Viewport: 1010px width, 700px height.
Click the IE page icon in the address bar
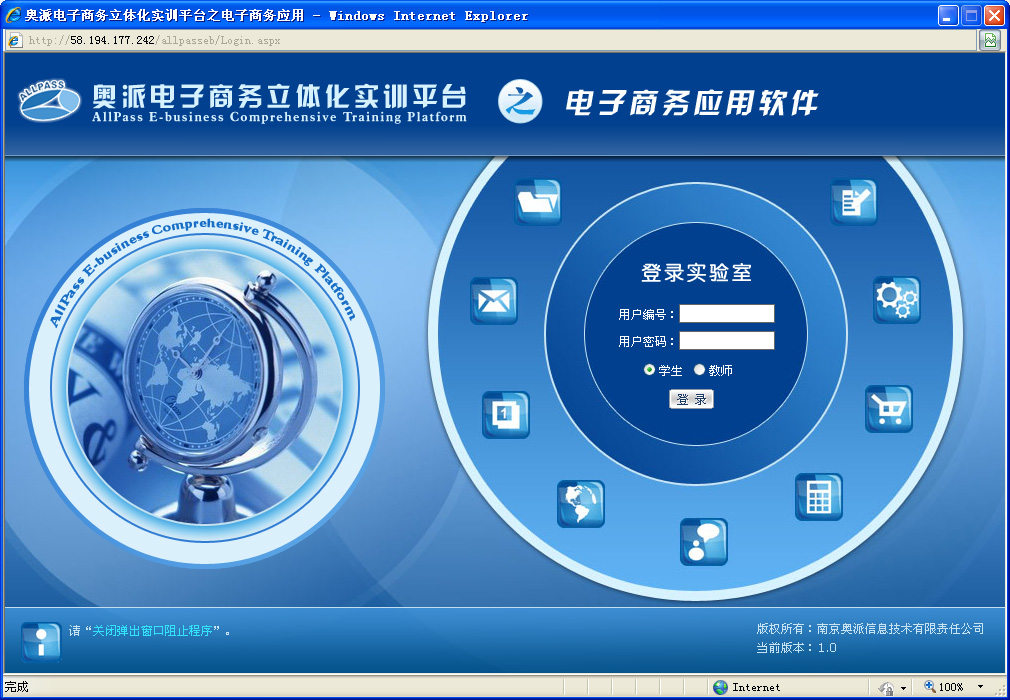point(15,40)
